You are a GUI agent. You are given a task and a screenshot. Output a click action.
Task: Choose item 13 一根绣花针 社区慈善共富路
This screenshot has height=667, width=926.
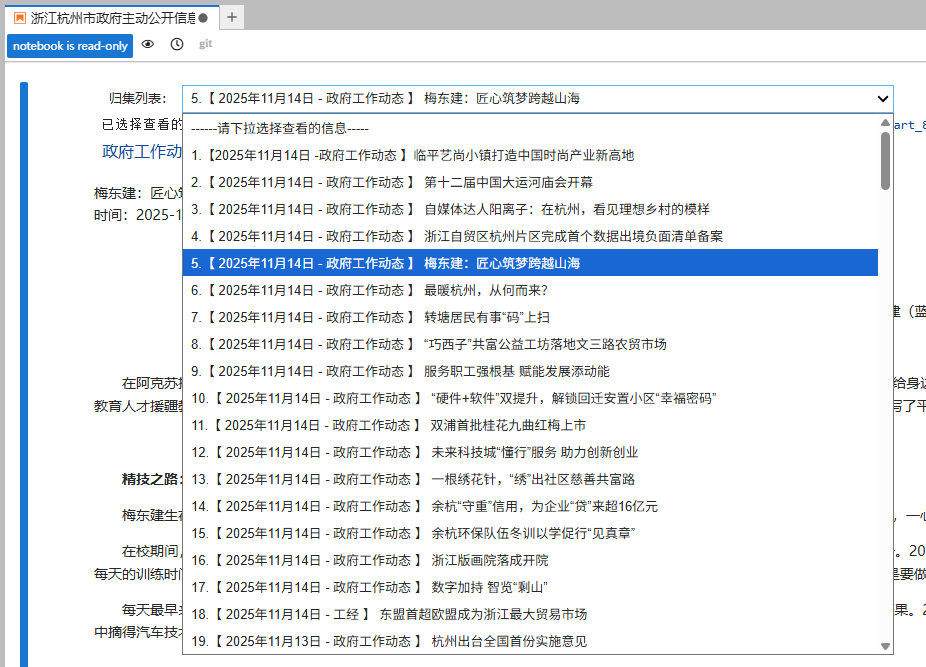pos(530,479)
